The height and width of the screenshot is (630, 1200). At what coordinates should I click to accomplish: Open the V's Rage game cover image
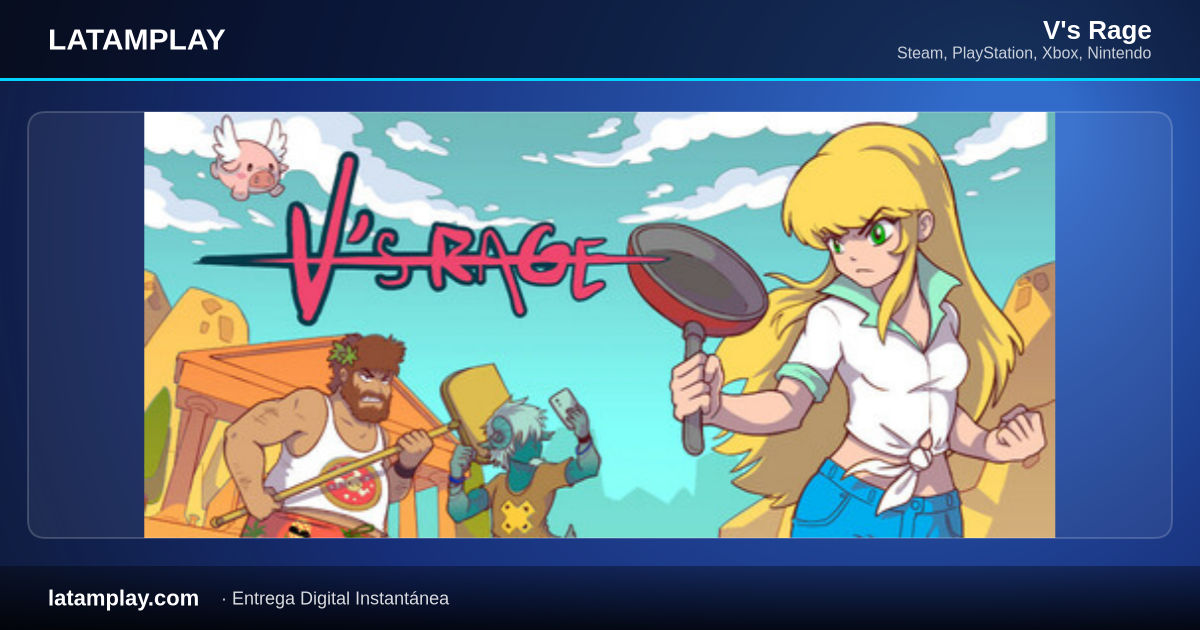tap(600, 325)
